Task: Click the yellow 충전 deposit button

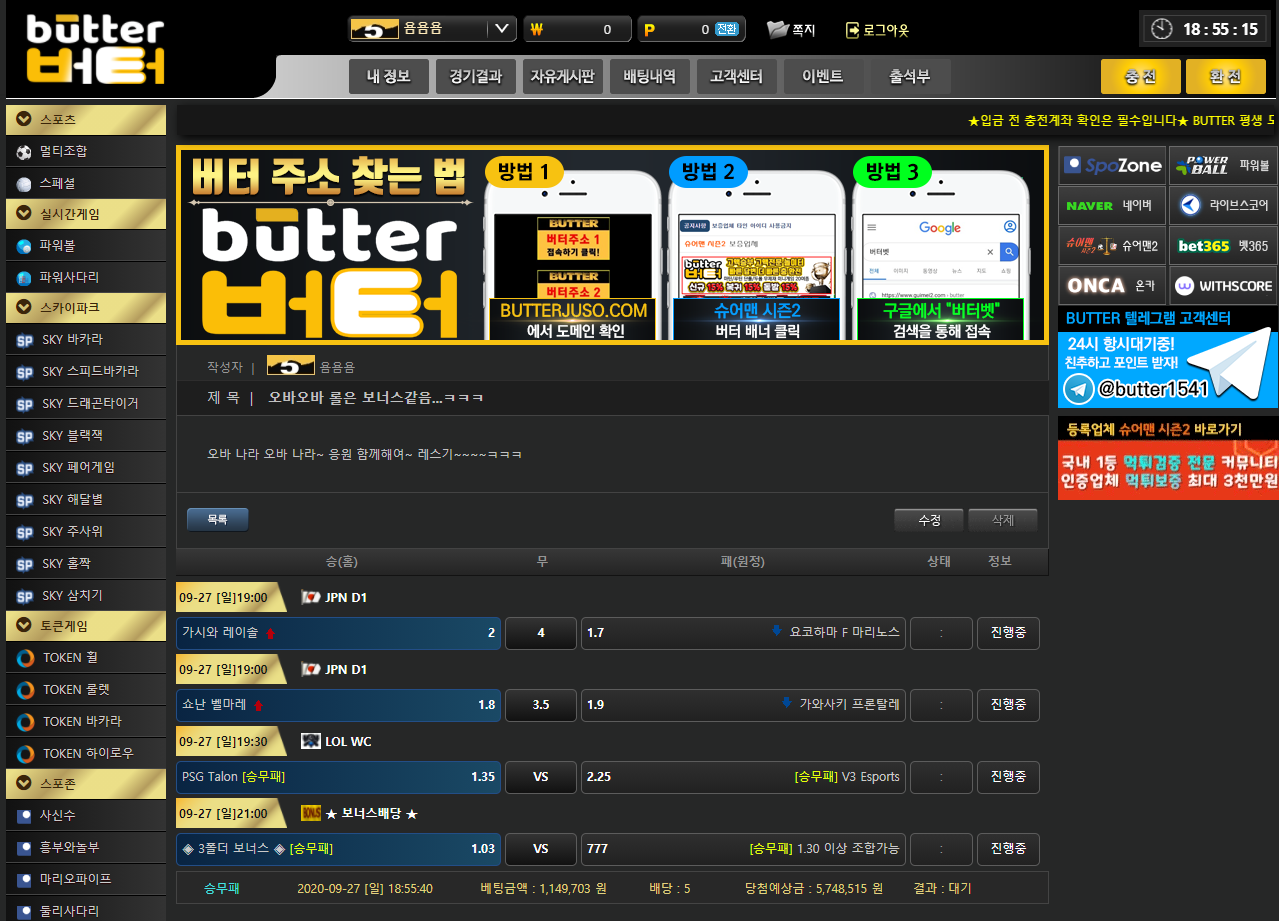Action: point(1140,77)
